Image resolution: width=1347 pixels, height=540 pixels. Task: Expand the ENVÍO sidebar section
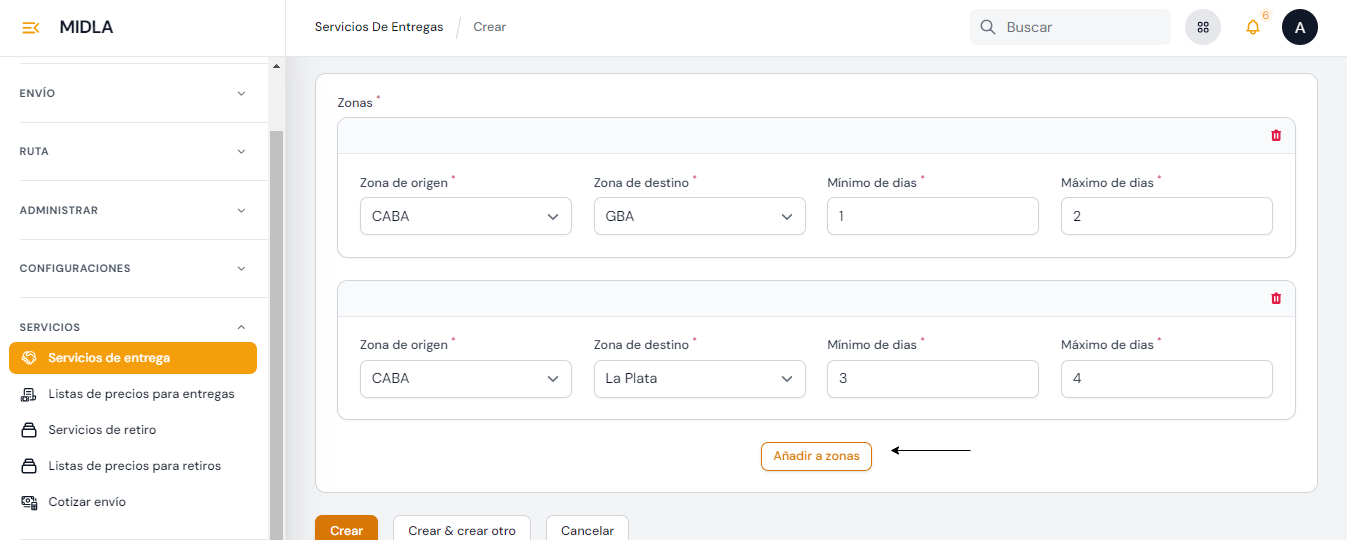point(133,93)
